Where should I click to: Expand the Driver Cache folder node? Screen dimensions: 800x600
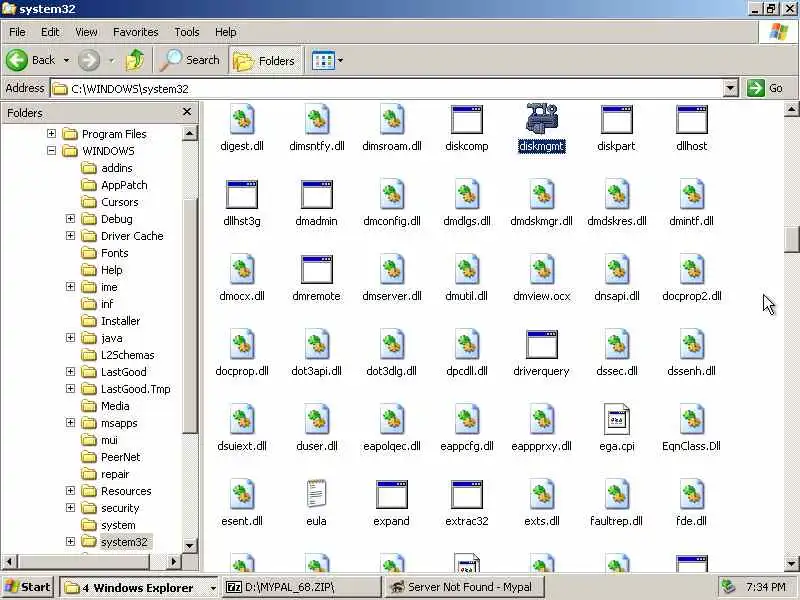click(70, 236)
